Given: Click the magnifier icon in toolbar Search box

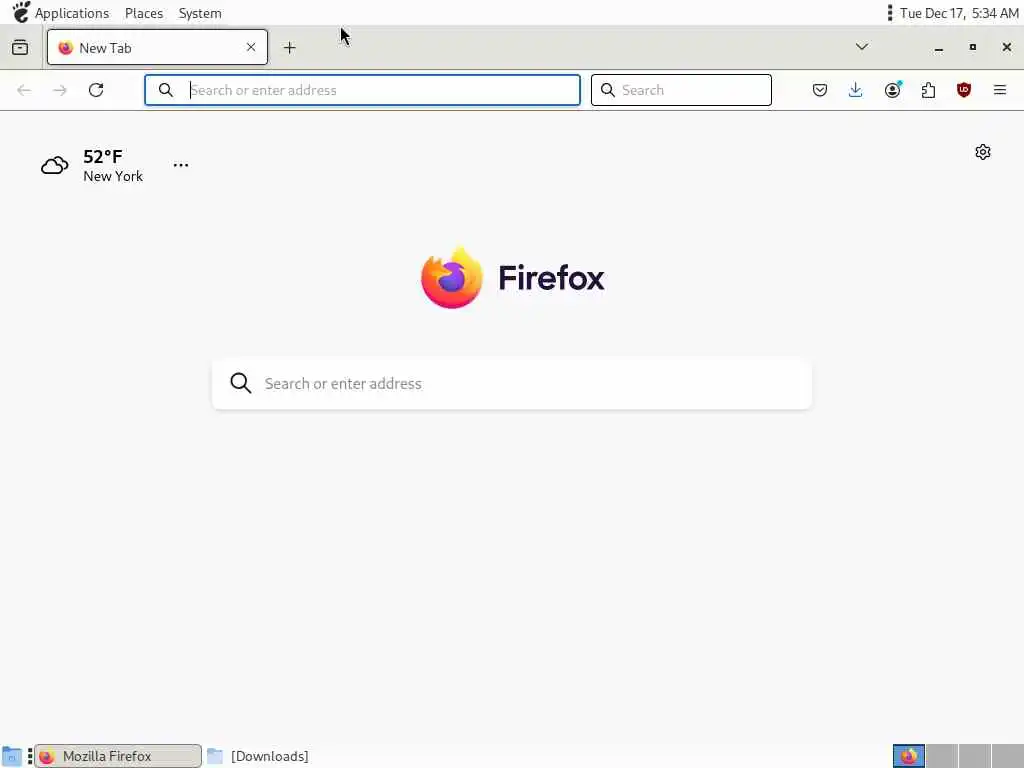Looking at the screenshot, I should point(607,90).
